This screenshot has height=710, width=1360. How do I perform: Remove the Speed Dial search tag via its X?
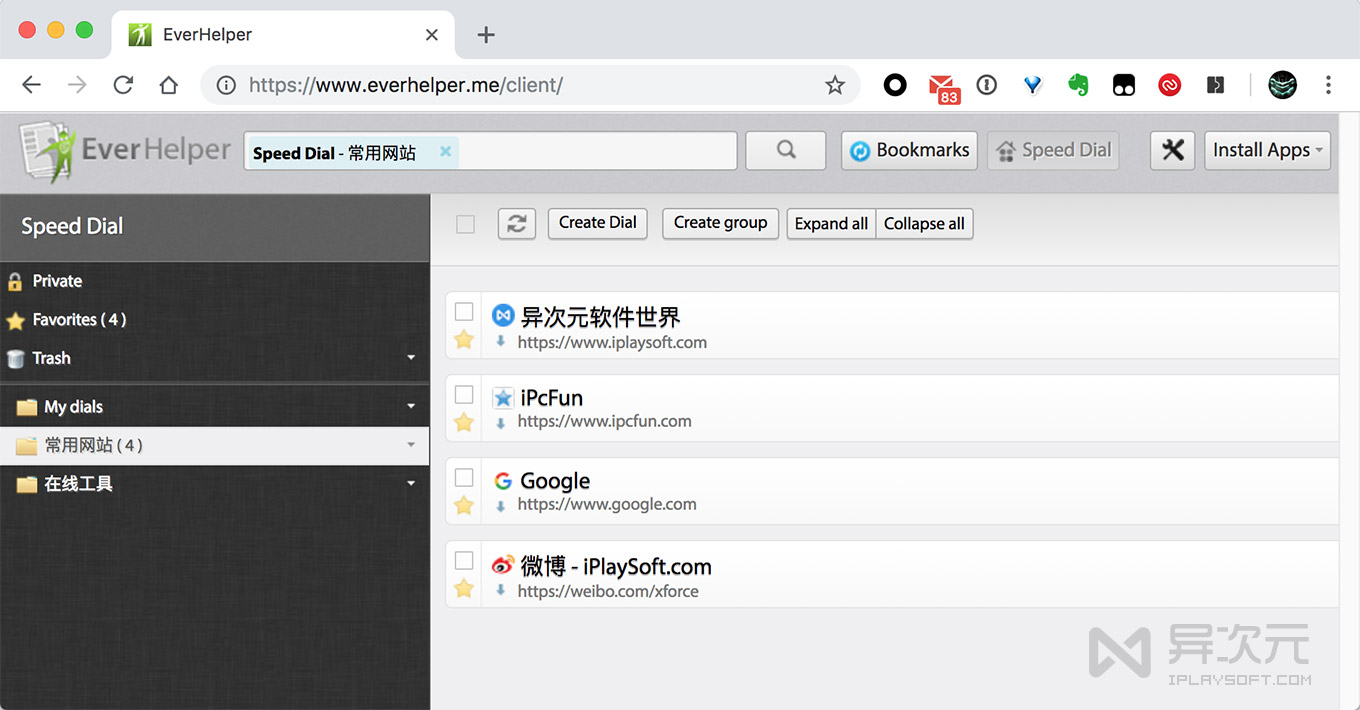click(x=444, y=151)
